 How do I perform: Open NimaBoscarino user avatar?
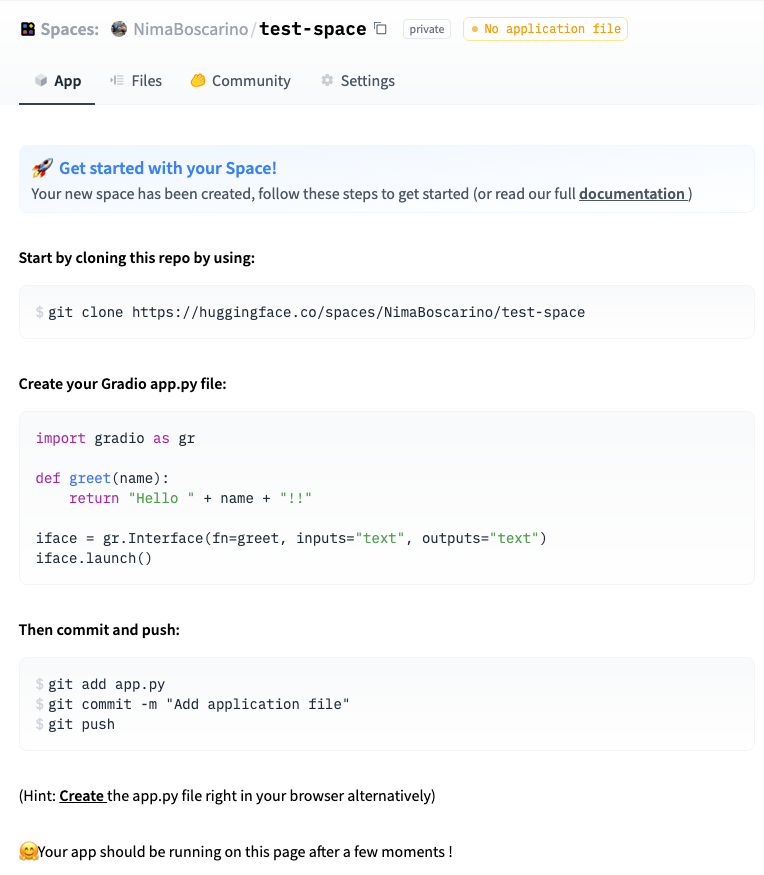tap(119, 29)
